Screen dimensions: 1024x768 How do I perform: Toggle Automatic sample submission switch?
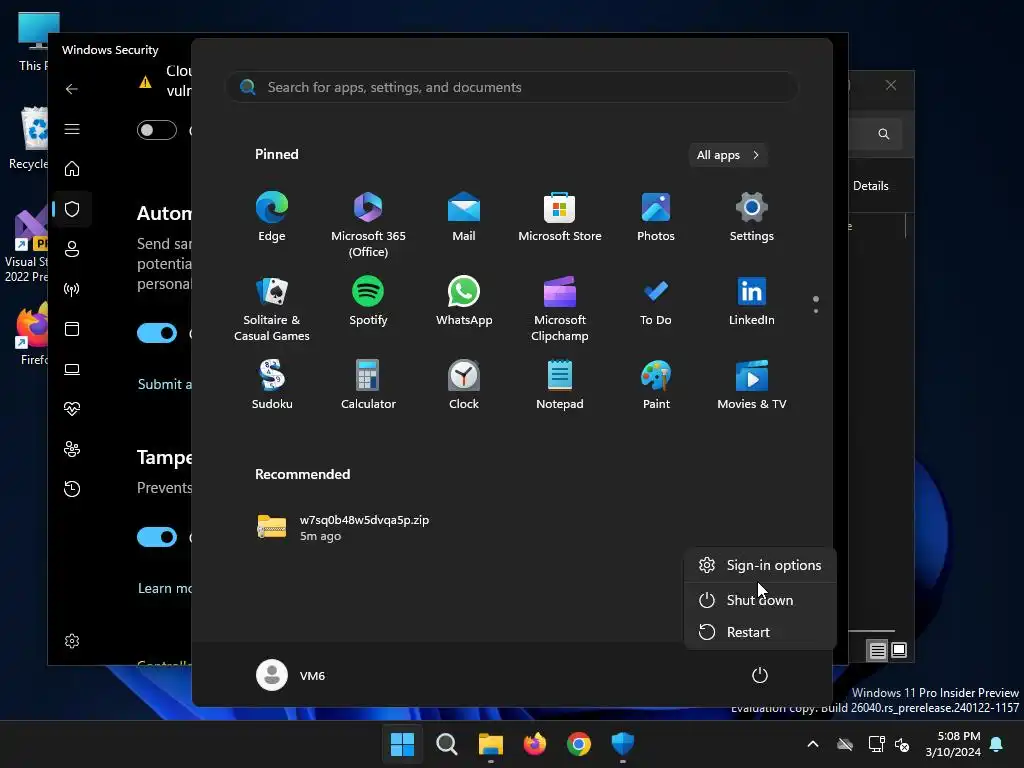click(157, 333)
